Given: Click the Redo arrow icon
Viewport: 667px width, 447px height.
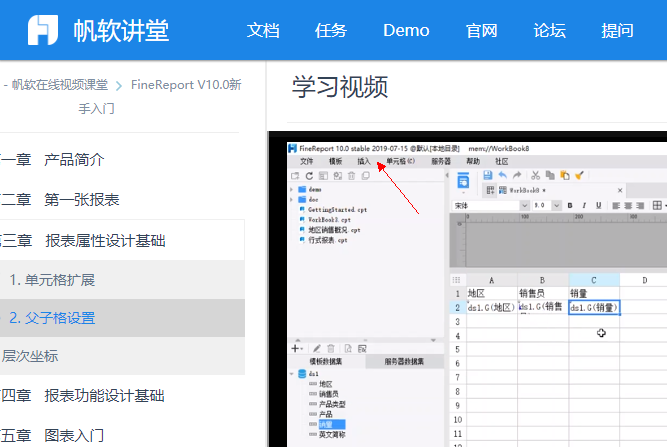Looking at the screenshot, I should [517, 175].
